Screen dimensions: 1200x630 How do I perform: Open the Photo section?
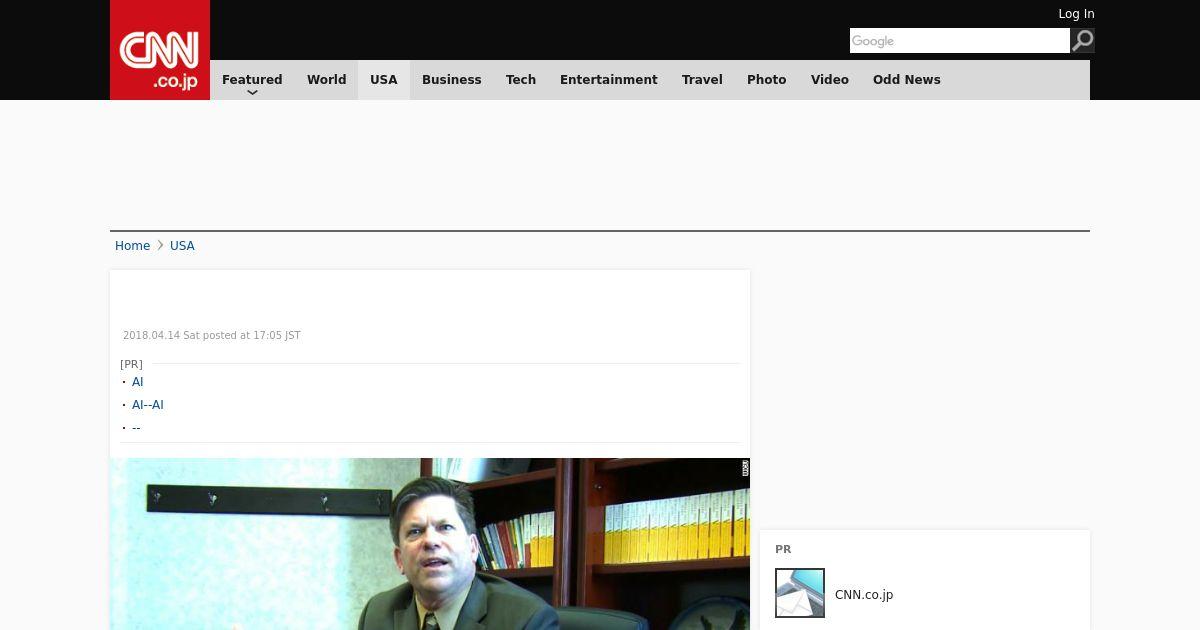click(767, 80)
